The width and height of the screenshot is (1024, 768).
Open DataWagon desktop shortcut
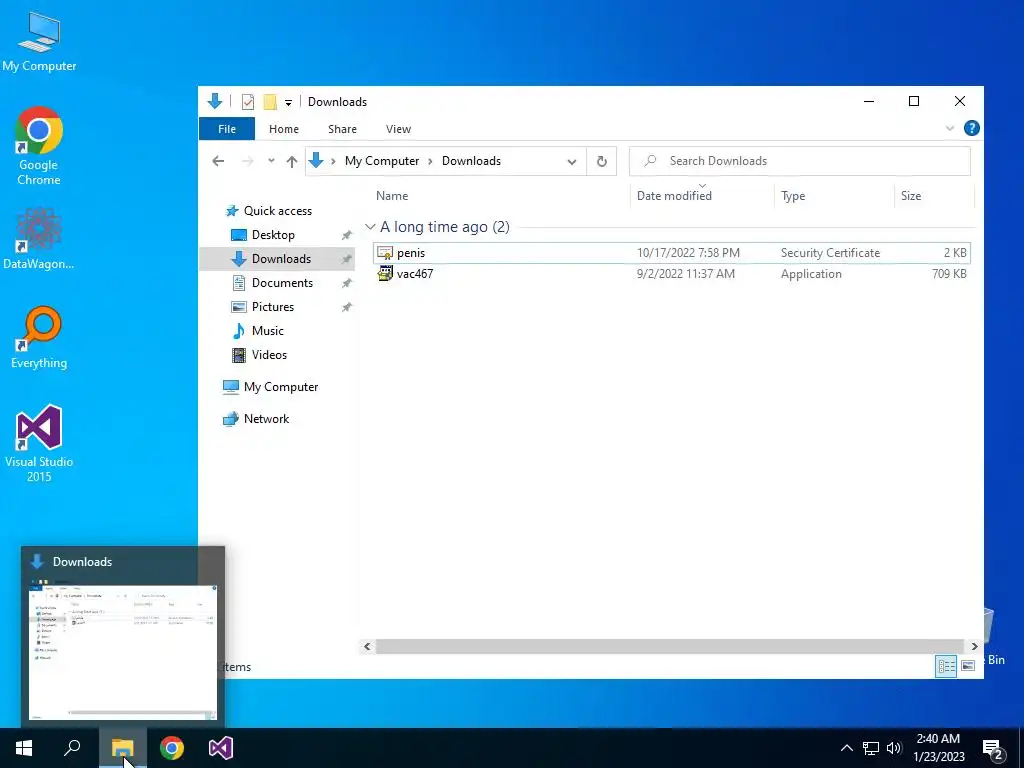coord(39,238)
